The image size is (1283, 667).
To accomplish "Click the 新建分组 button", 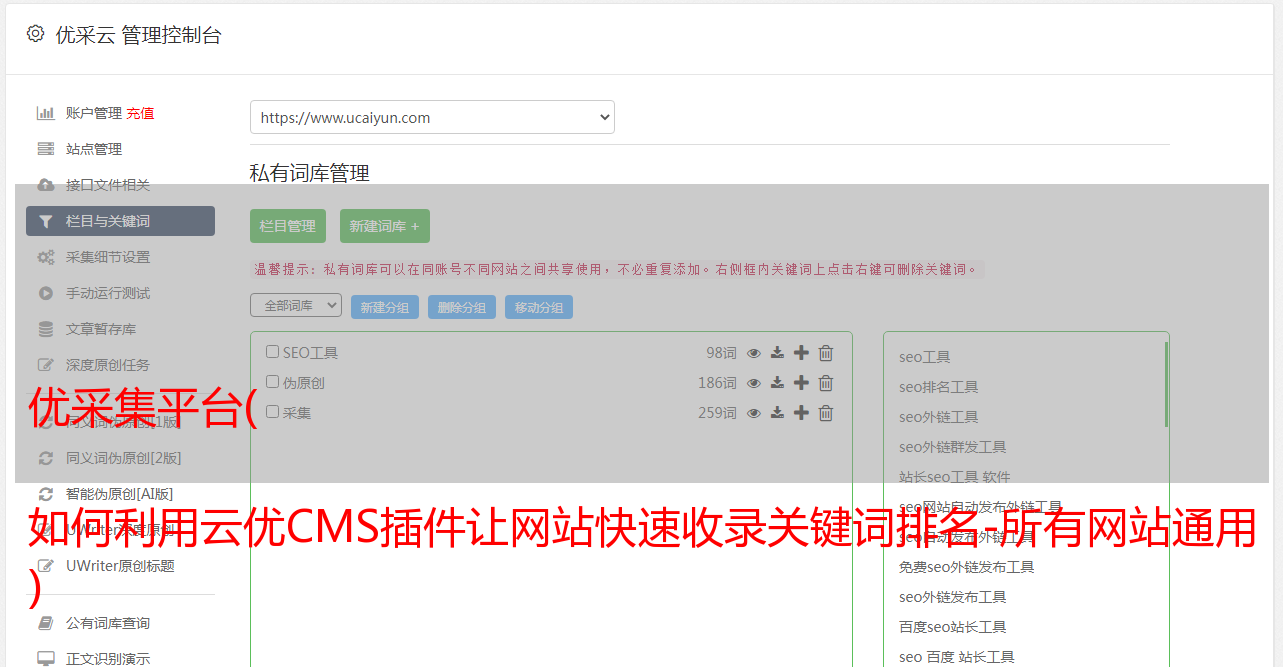I will pyautogui.click(x=385, y=307).
